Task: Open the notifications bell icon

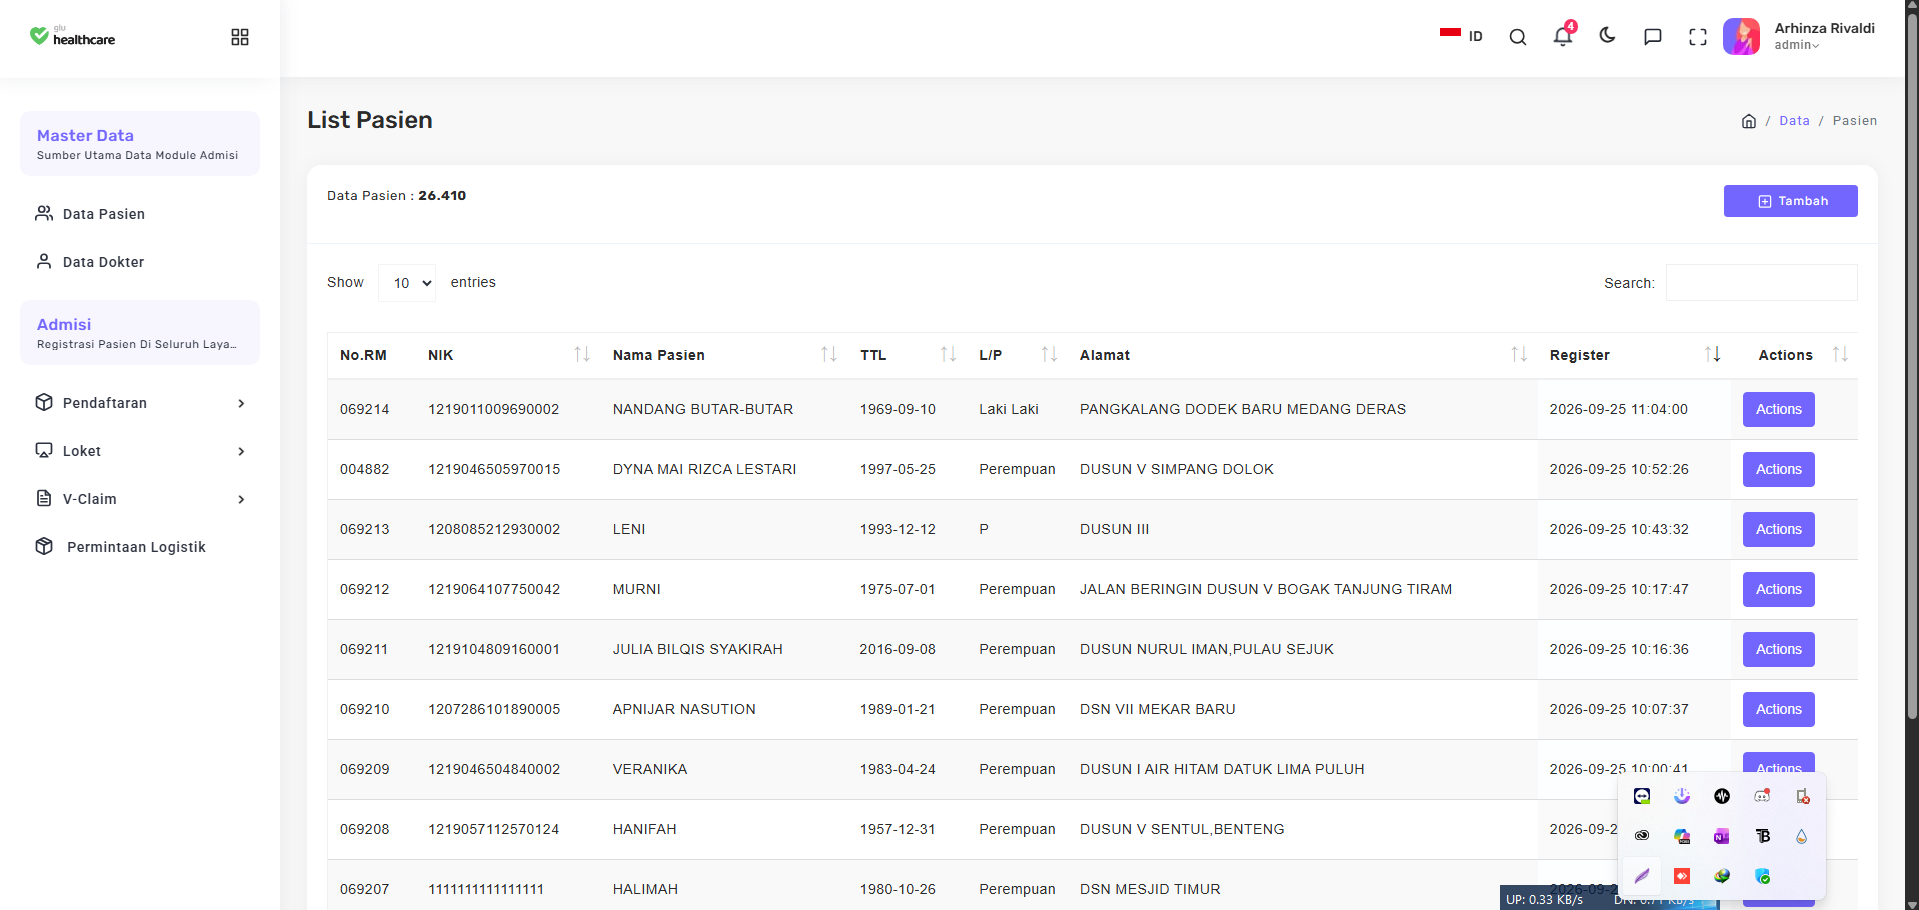Action: (x=1563, y=35)
